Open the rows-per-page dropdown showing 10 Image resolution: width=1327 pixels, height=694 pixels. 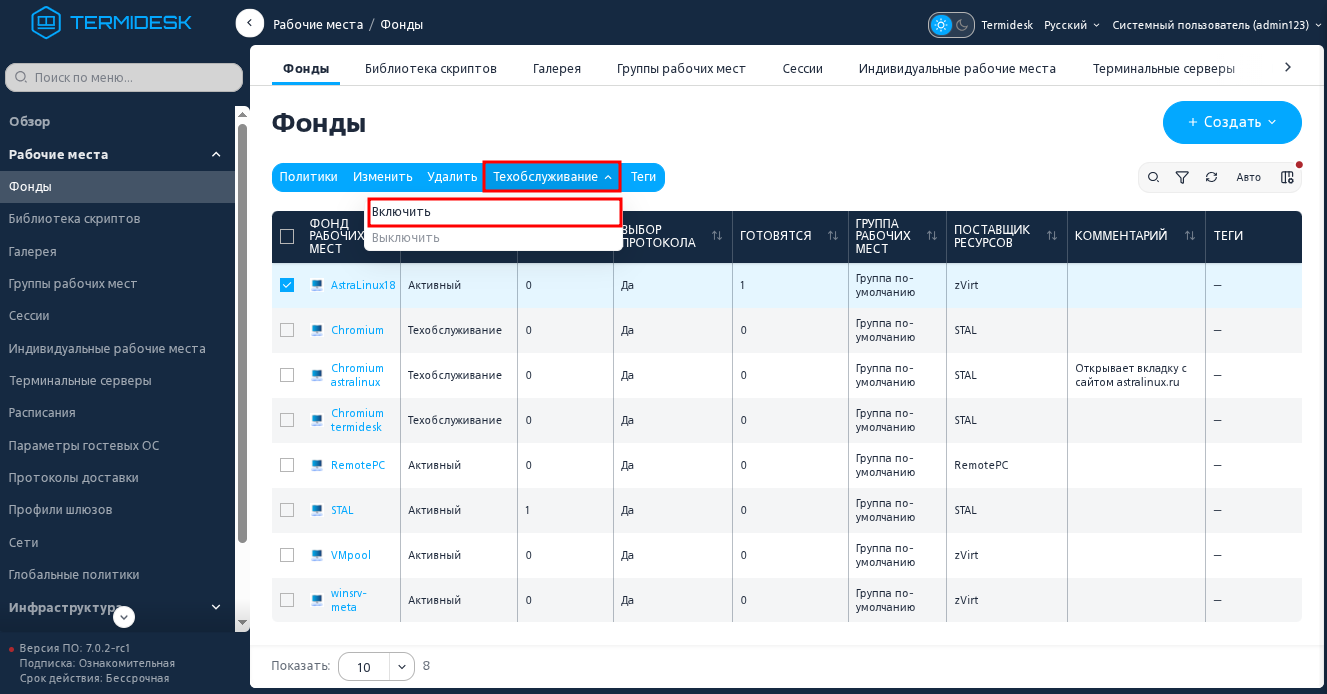tap(376, 667)
